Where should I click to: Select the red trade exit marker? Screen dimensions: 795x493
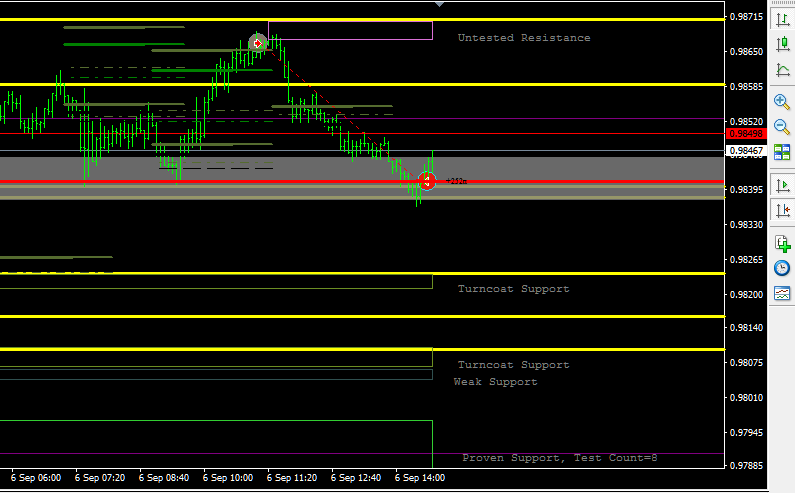[427, 181]
